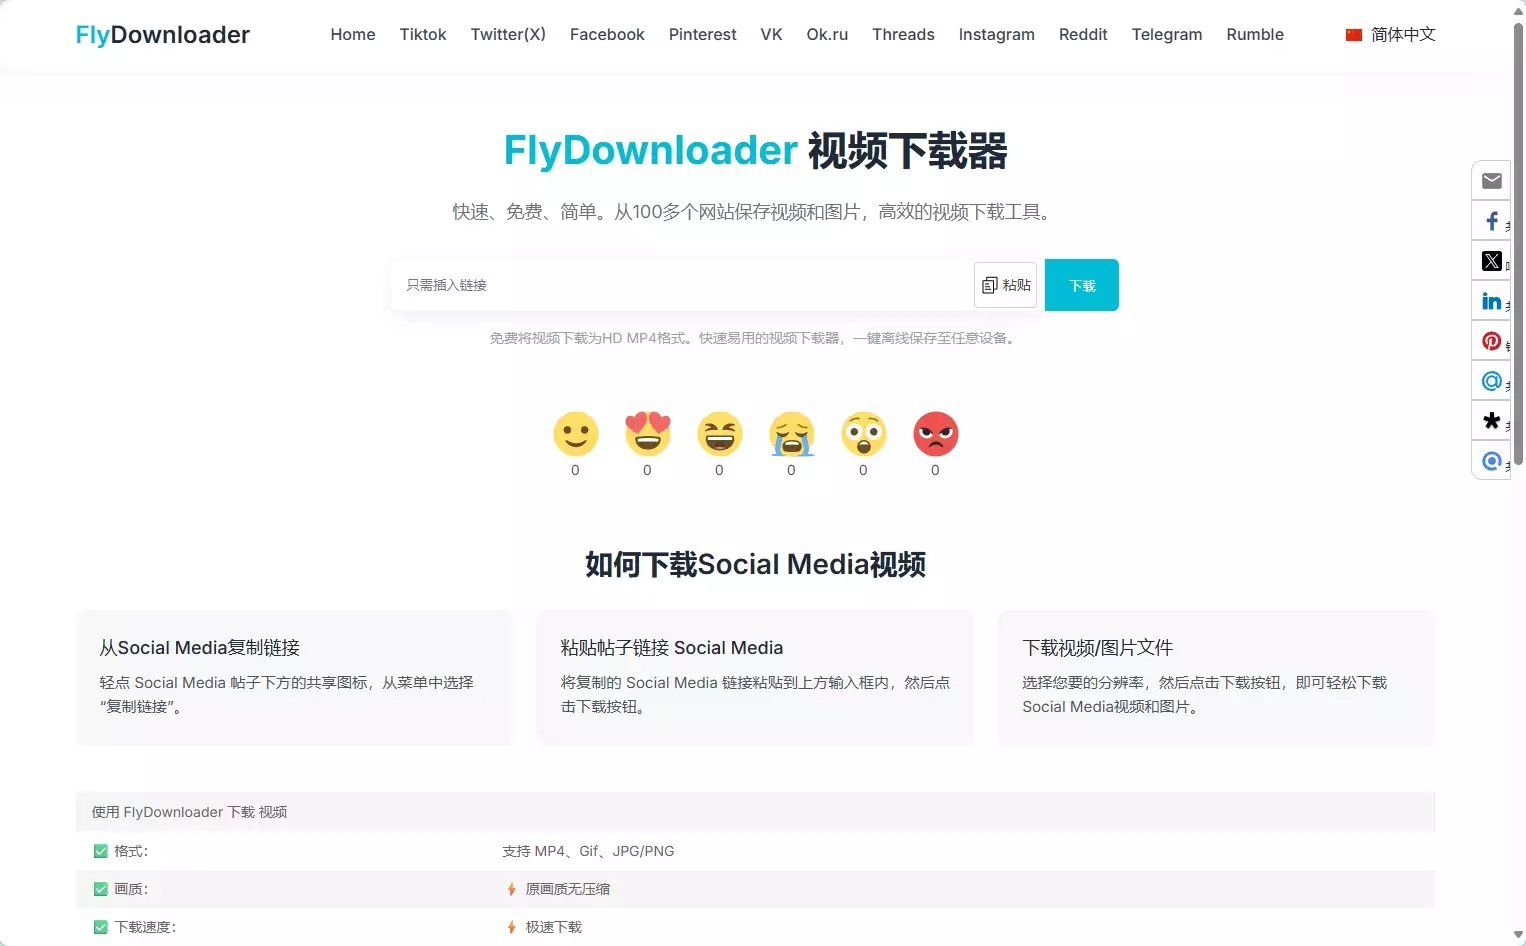Click the green check next to 格式

click(100, 851)
